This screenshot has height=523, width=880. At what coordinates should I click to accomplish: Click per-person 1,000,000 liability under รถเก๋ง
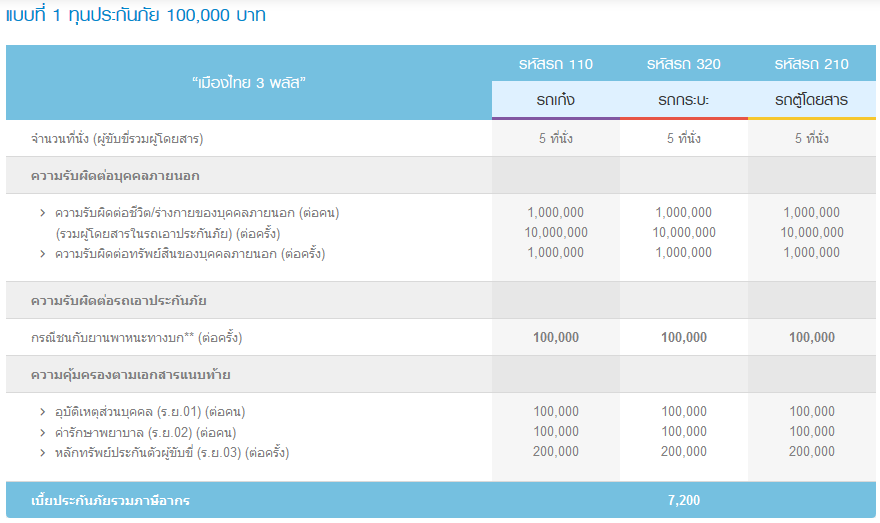click(x=556, y=213)
